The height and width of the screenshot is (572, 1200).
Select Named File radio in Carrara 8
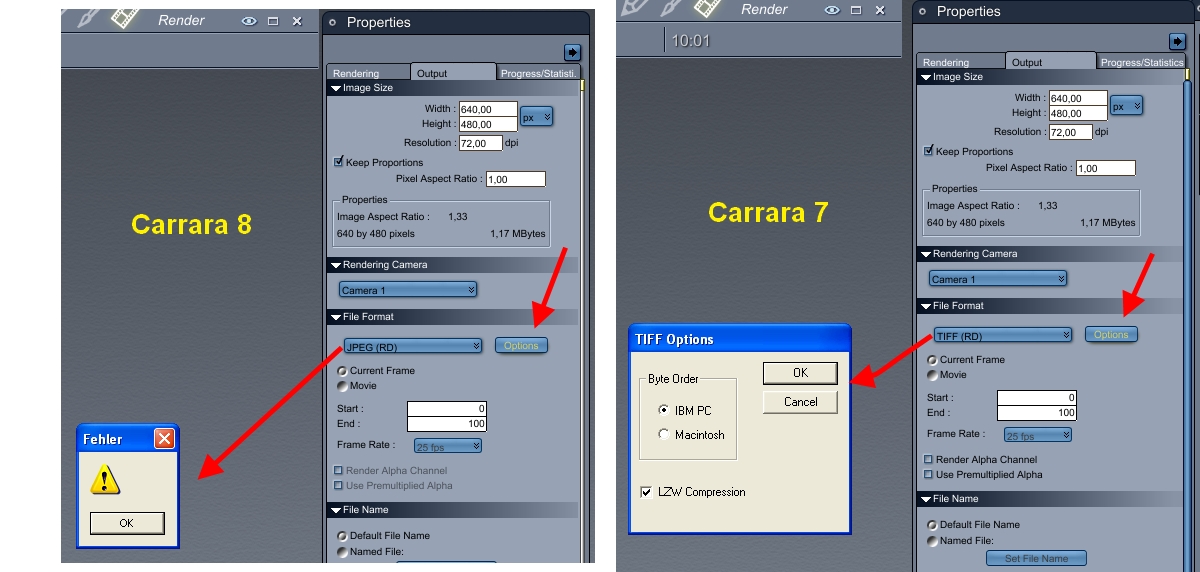(343, 551)
